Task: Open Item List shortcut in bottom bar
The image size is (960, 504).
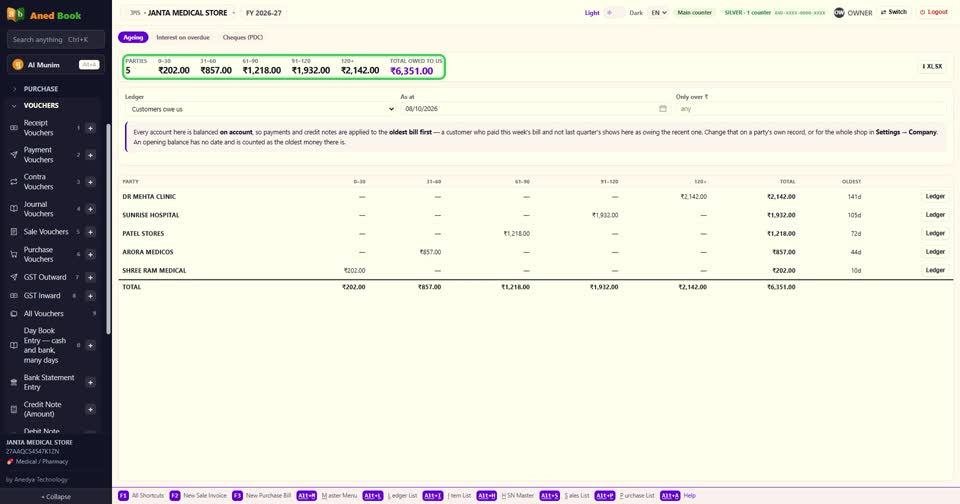Action: pos(447,495)
